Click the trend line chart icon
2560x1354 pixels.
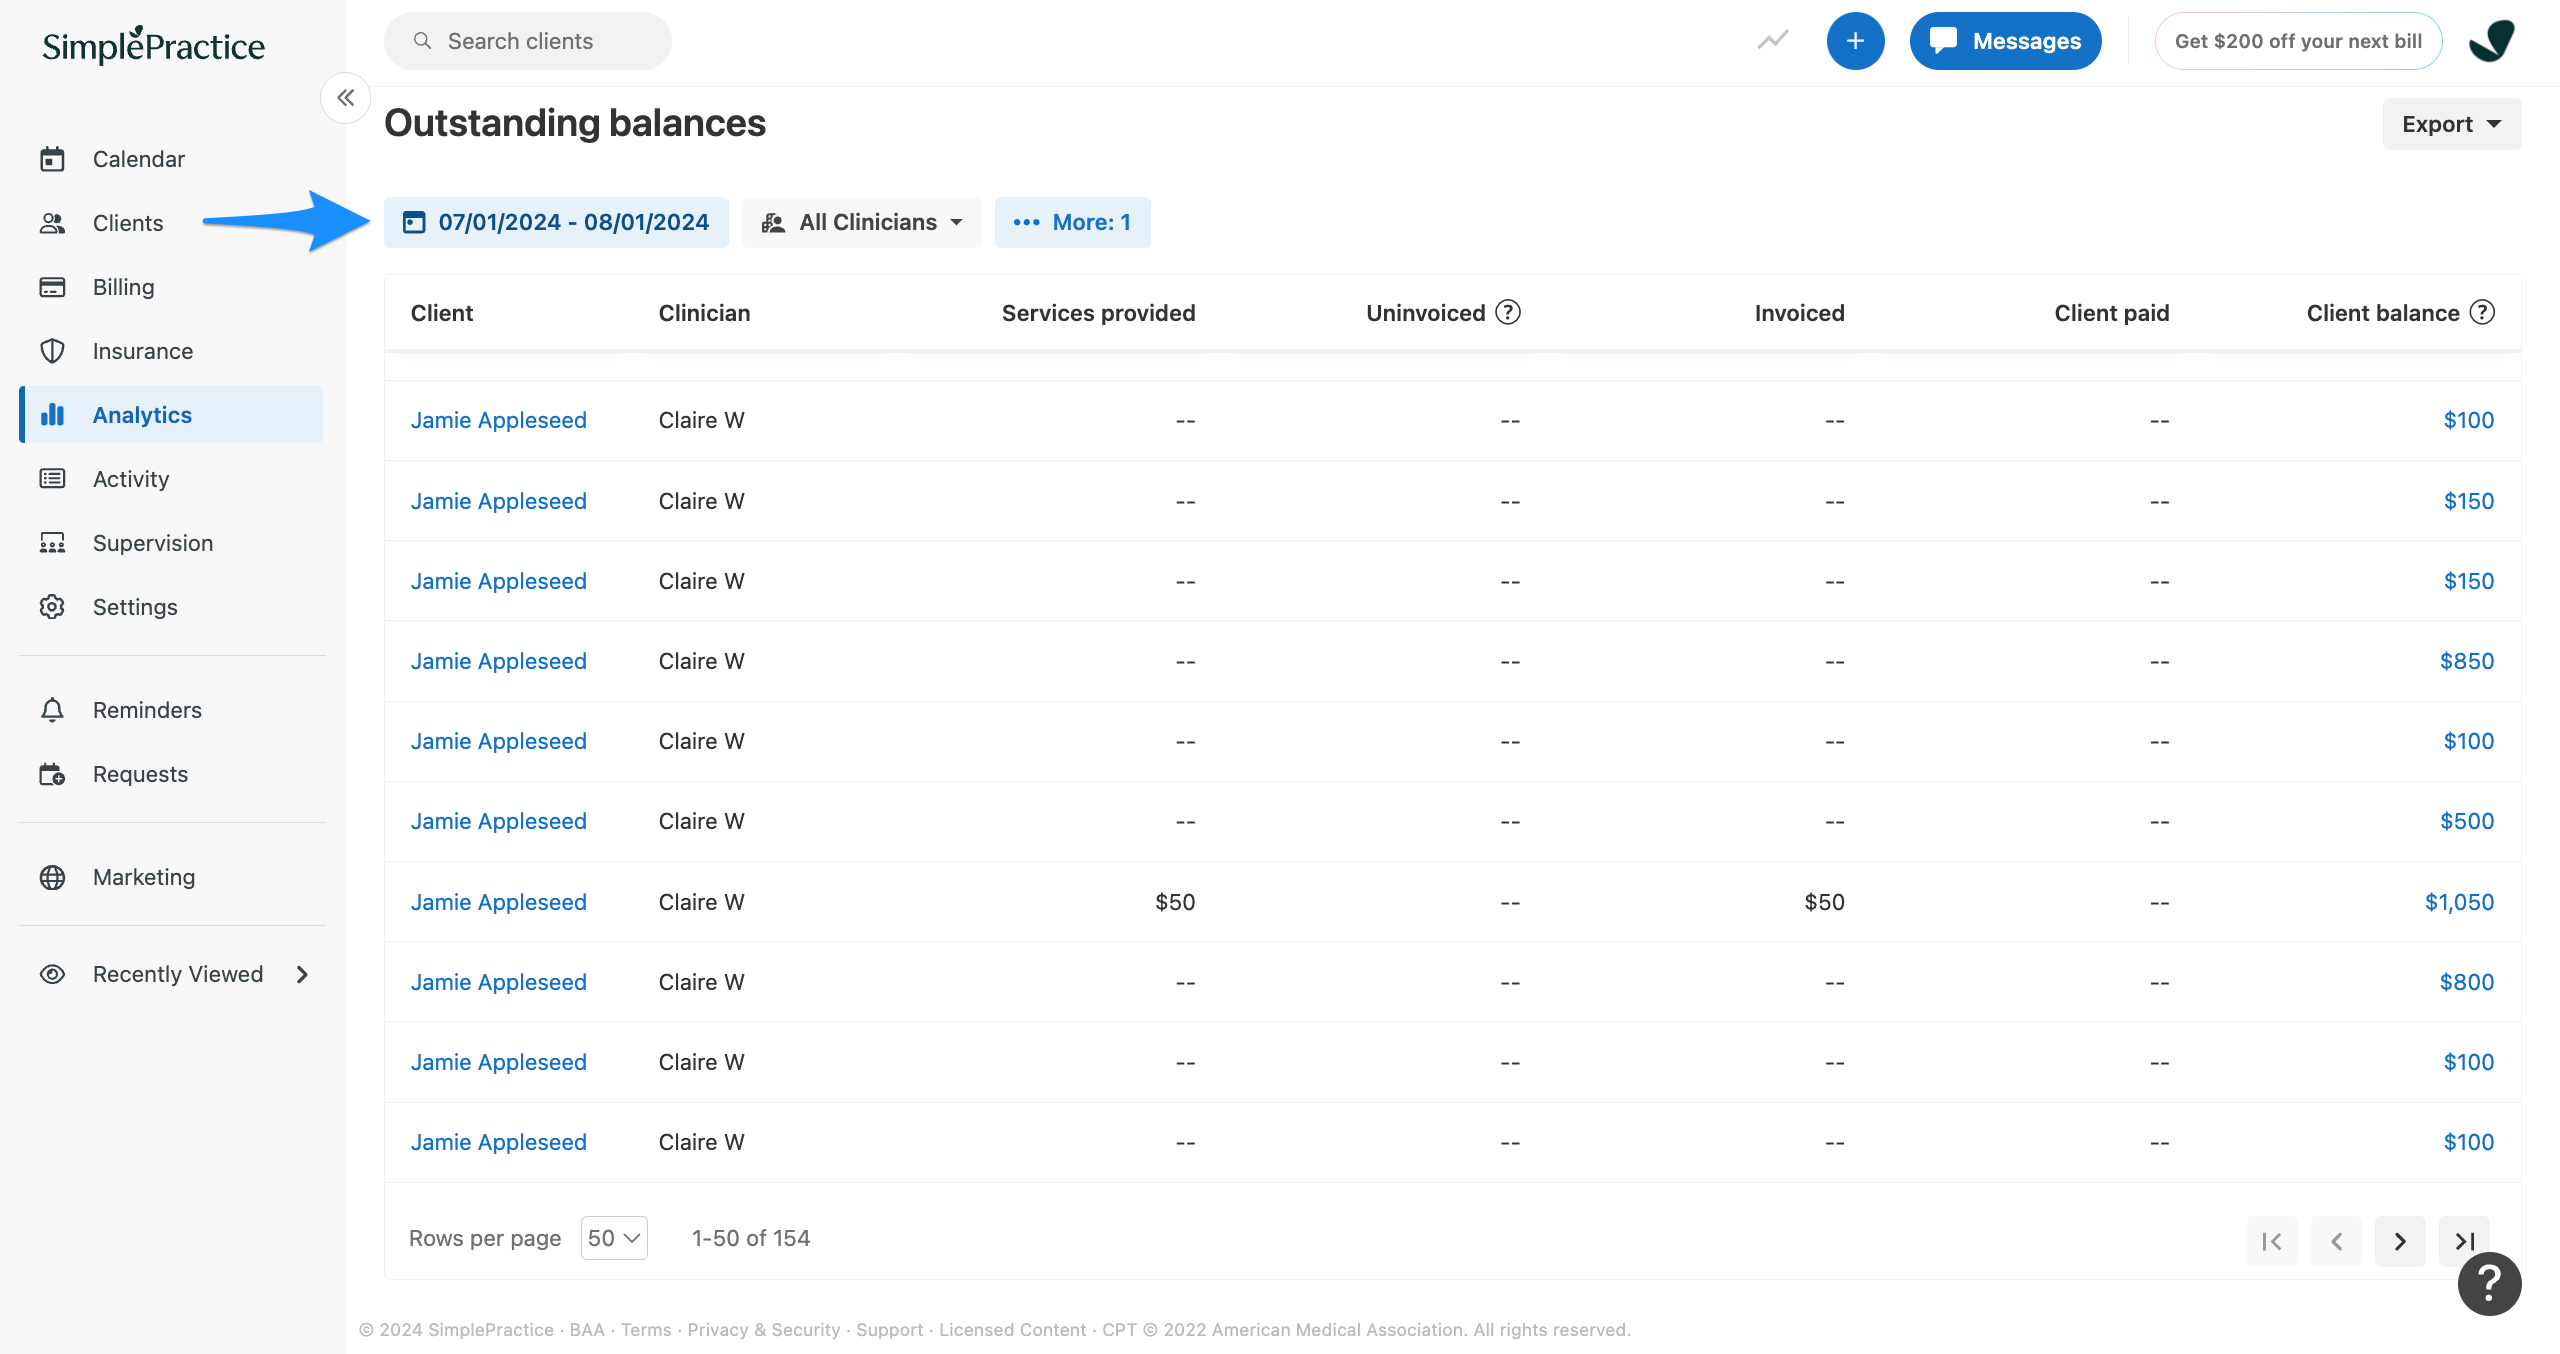[1773, 41]
